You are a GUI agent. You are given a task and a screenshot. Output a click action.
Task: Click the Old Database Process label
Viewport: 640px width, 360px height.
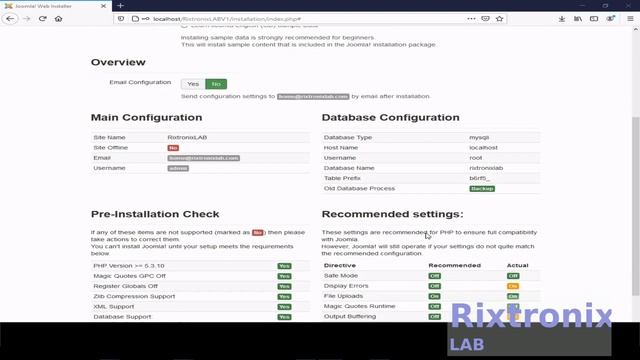coord(359,189)
